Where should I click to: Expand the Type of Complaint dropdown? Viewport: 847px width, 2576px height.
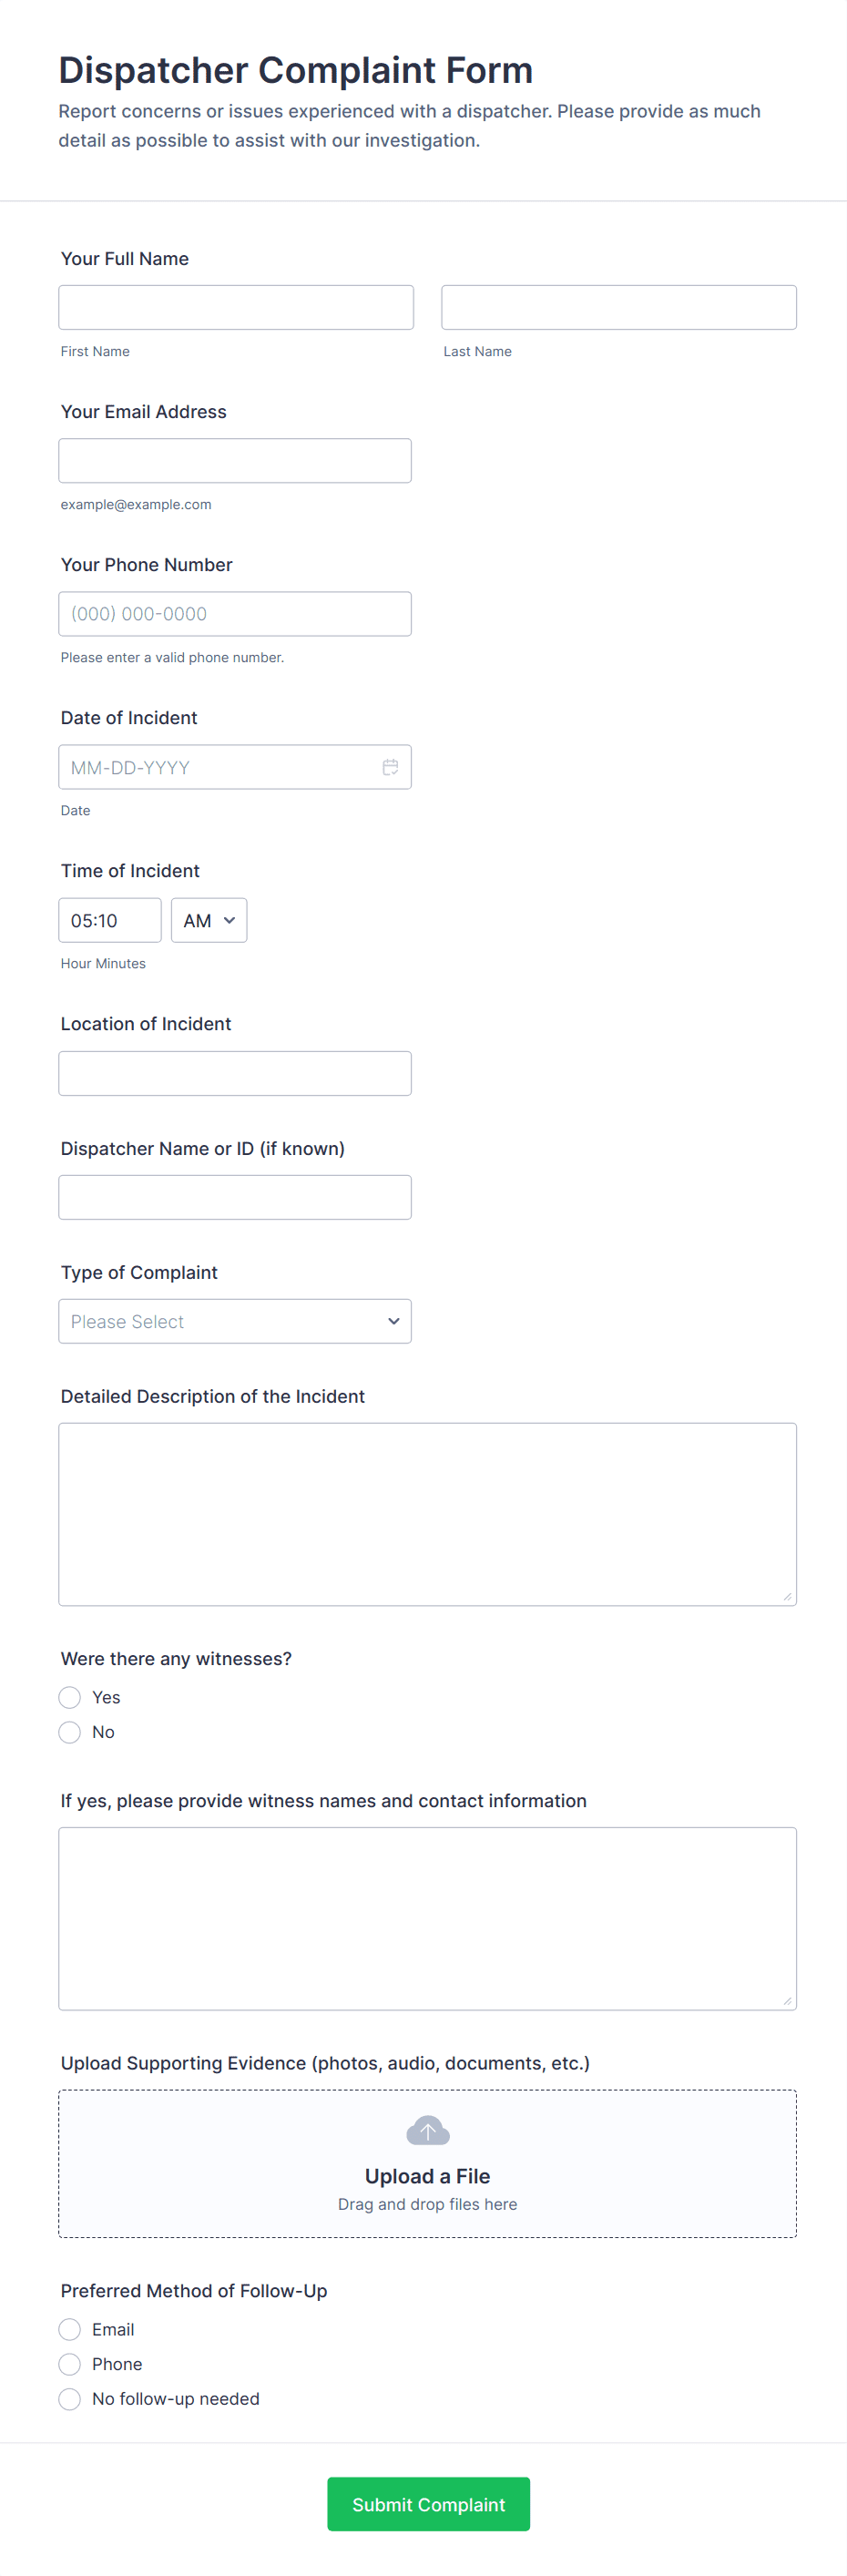click(x=235, y=1321)
